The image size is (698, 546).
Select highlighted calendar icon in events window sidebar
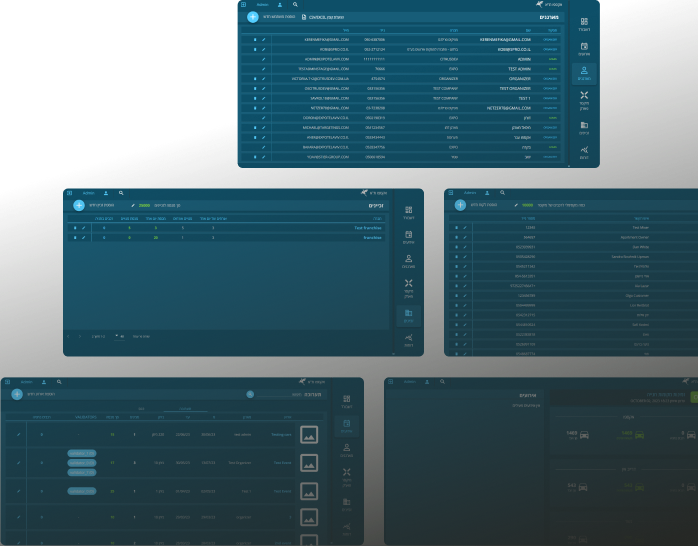point(346,423)
